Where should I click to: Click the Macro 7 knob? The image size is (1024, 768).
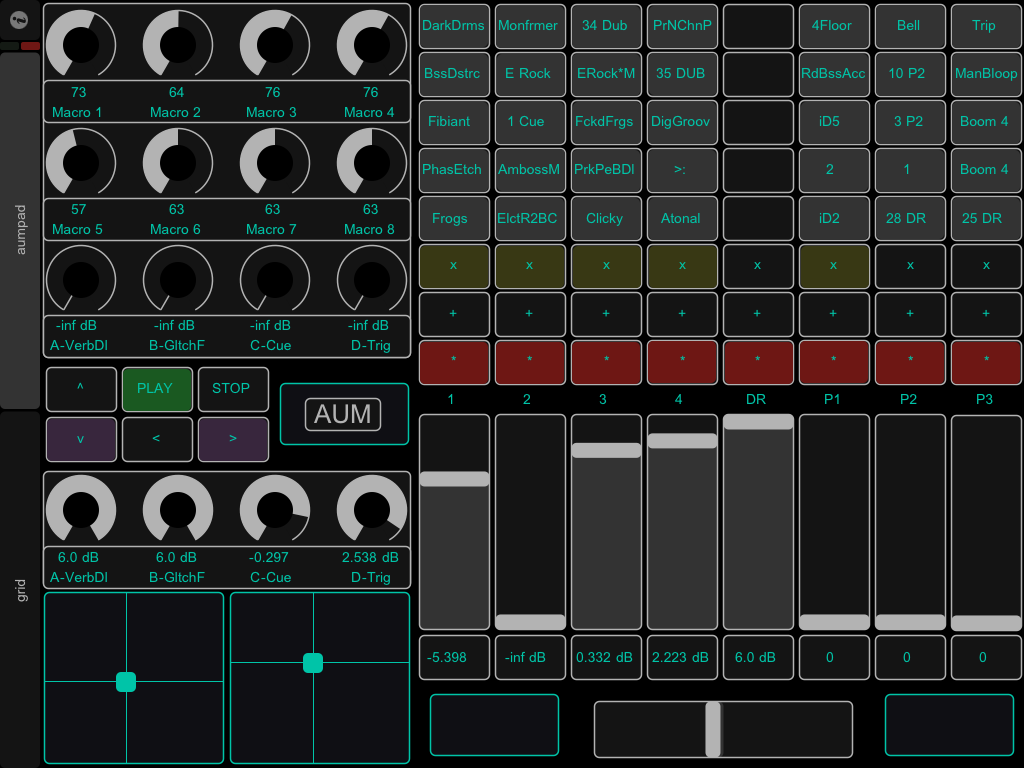[275, 162]
